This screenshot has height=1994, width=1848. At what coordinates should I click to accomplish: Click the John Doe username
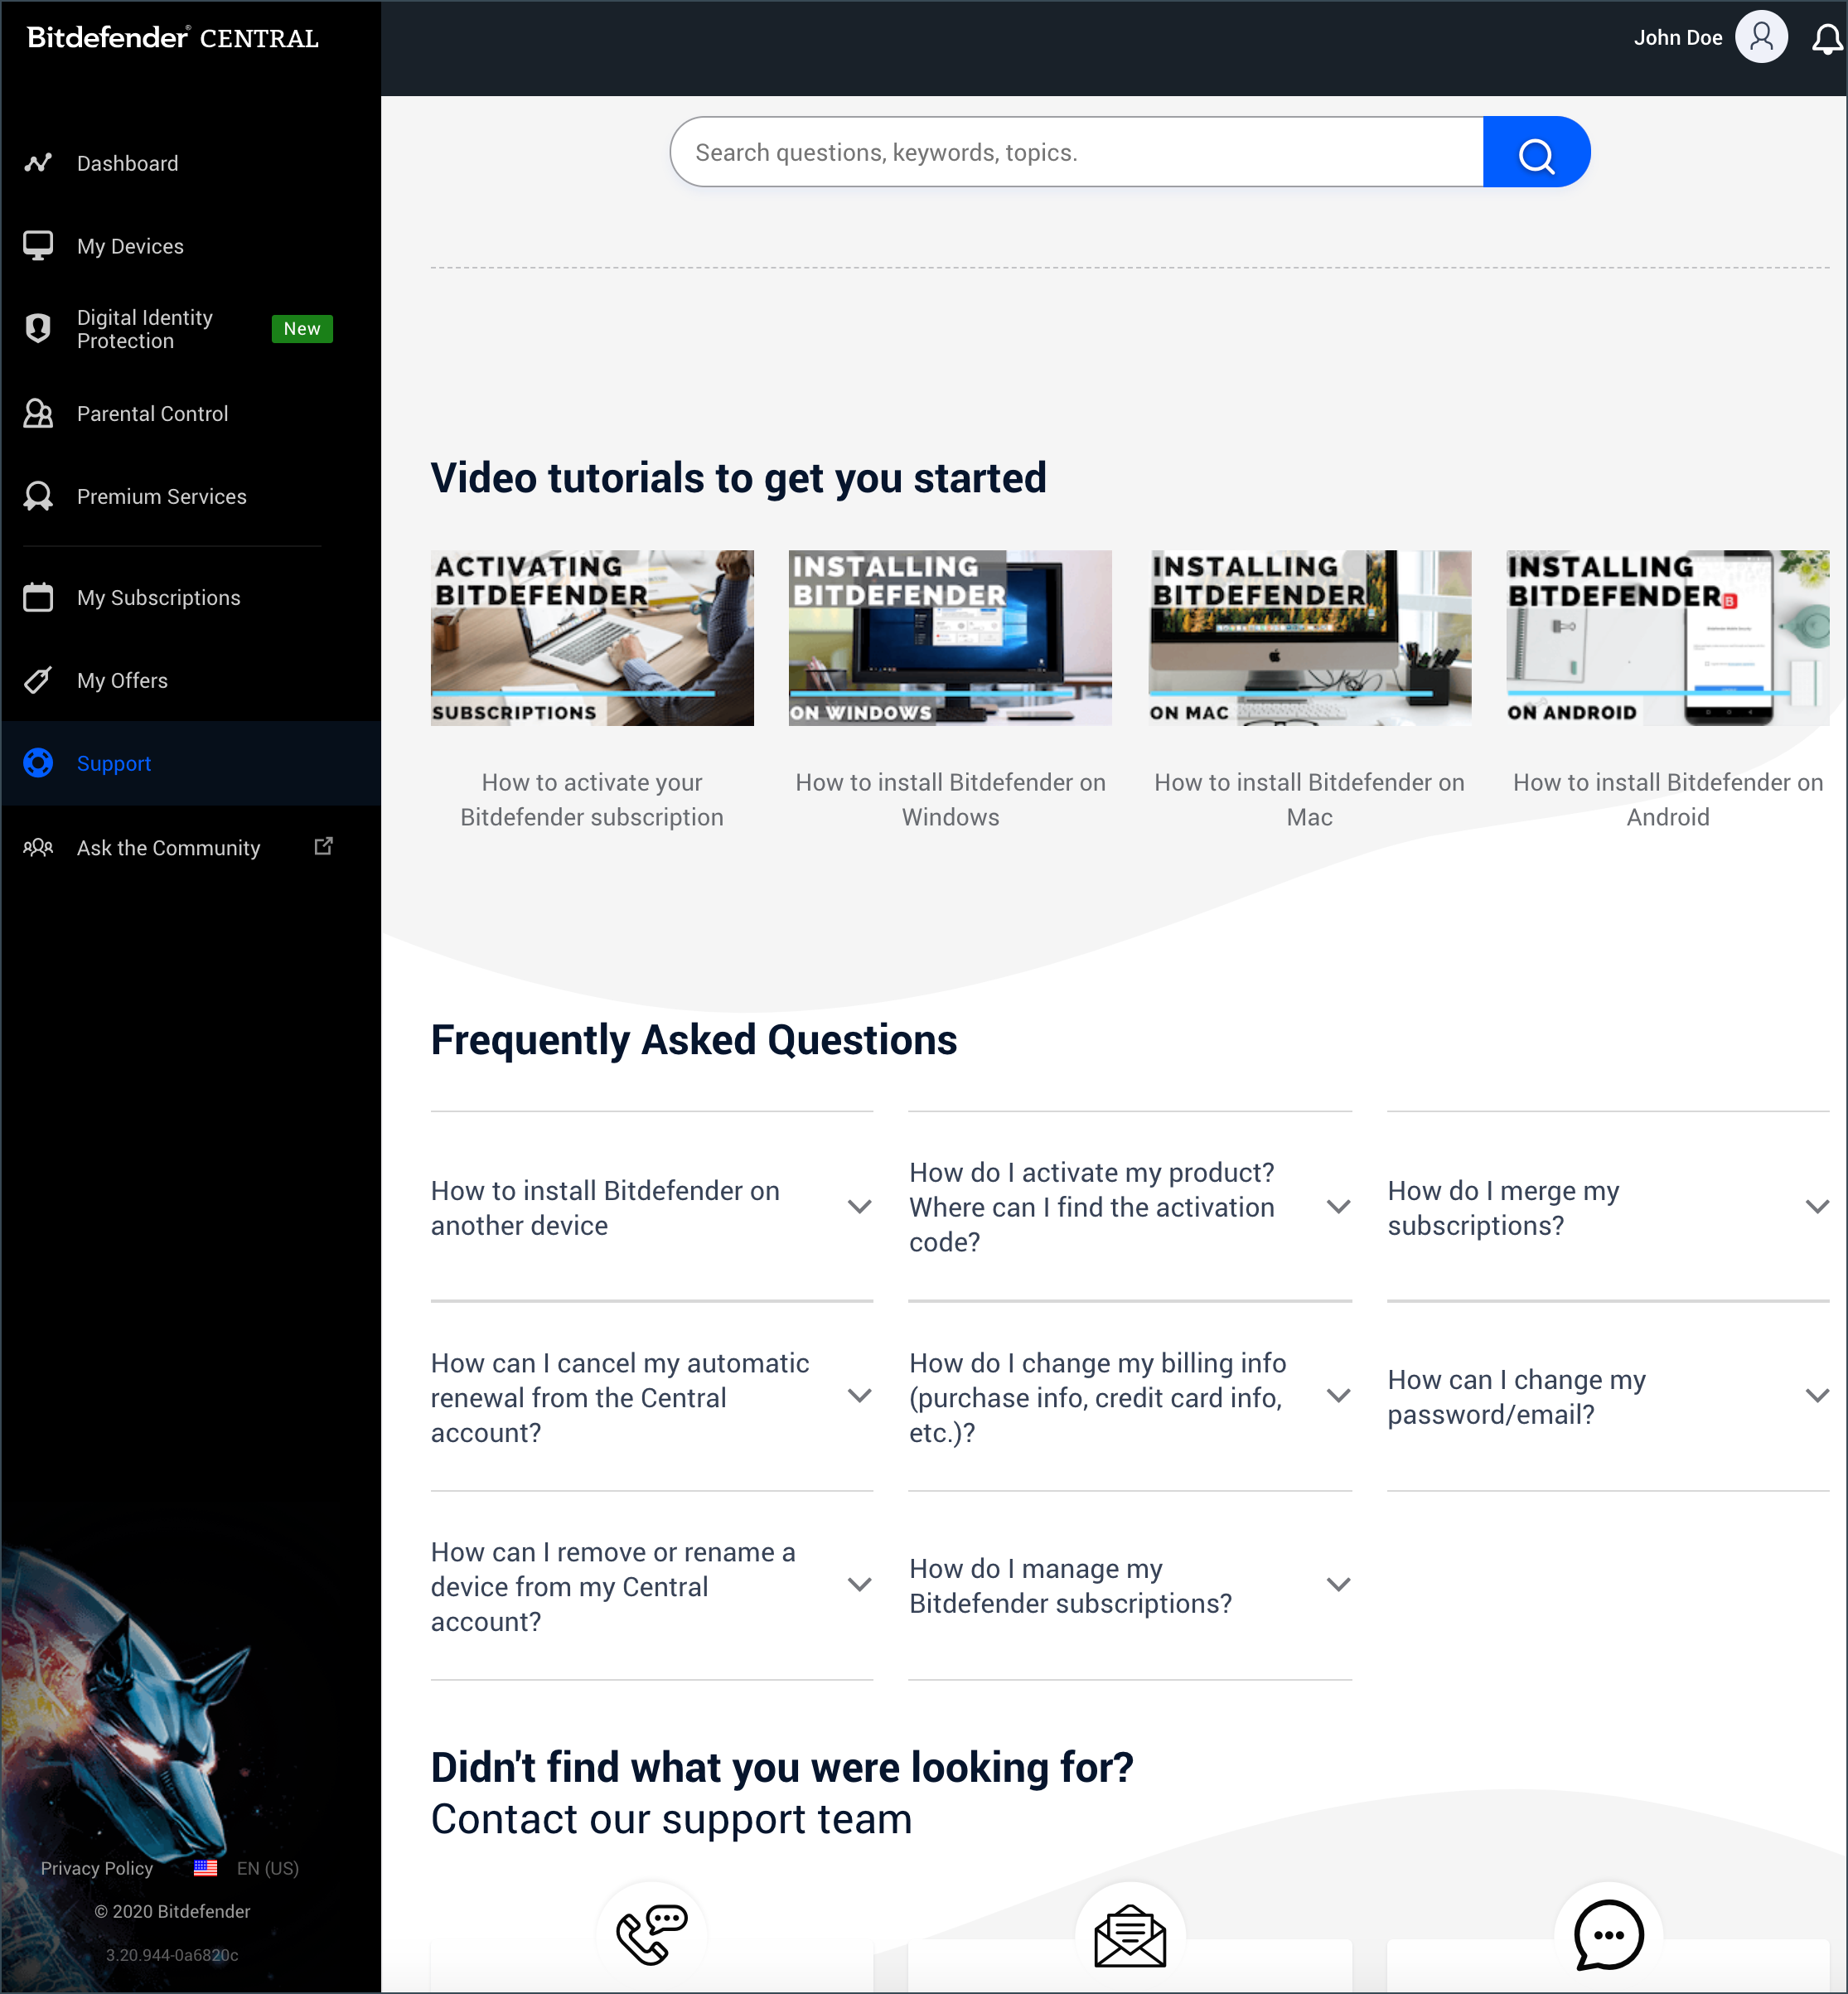pyautogui.click(x=1678, y=38)
